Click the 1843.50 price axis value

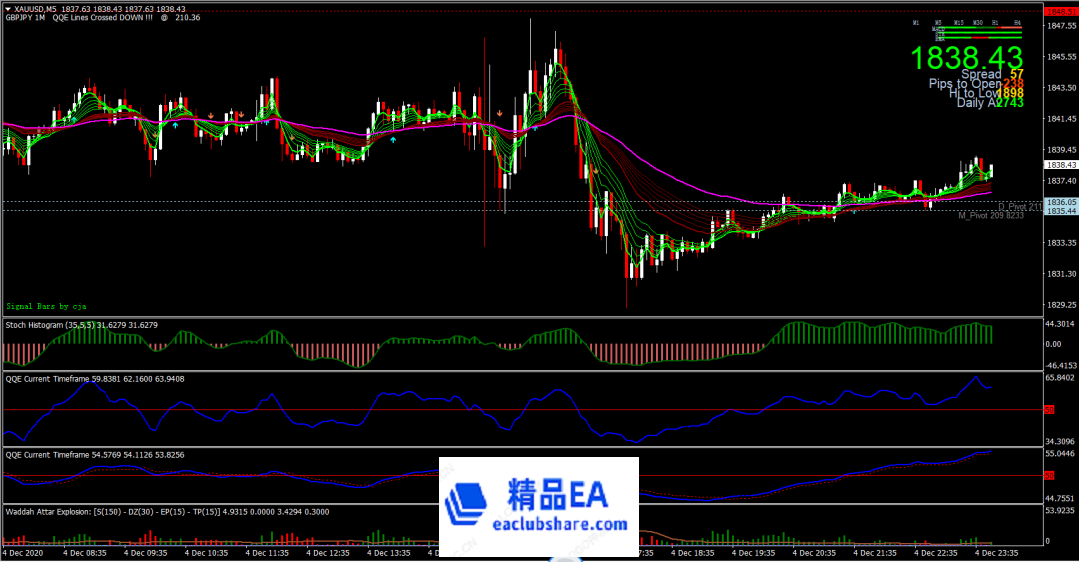point(1061,87)
